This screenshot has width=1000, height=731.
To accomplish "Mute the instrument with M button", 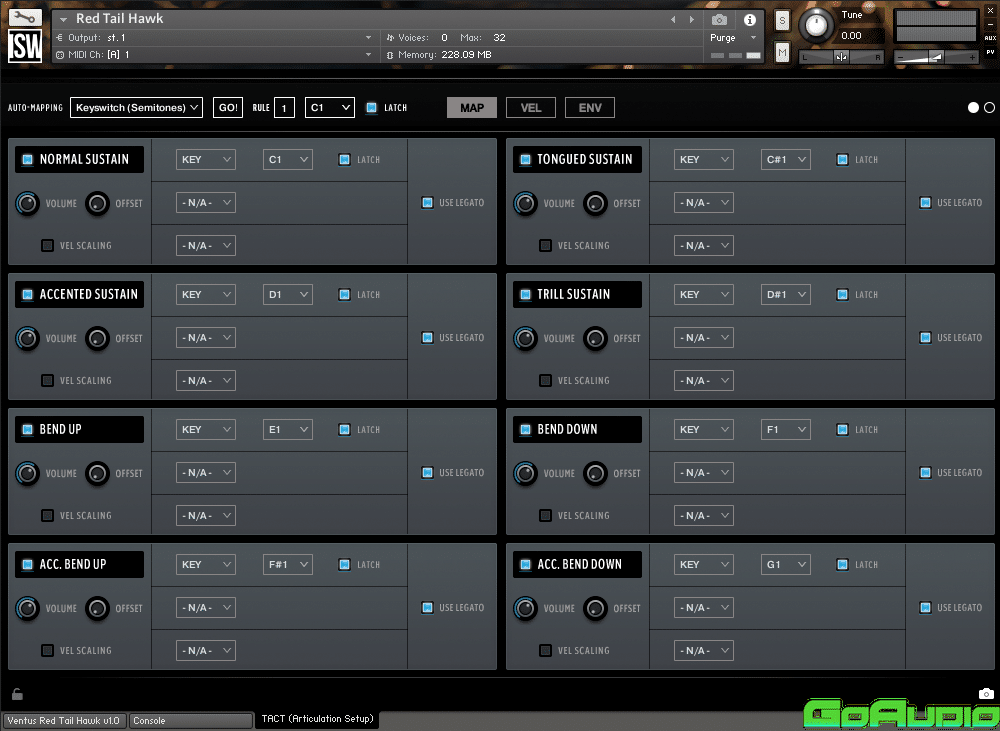I will click(782, 52).
